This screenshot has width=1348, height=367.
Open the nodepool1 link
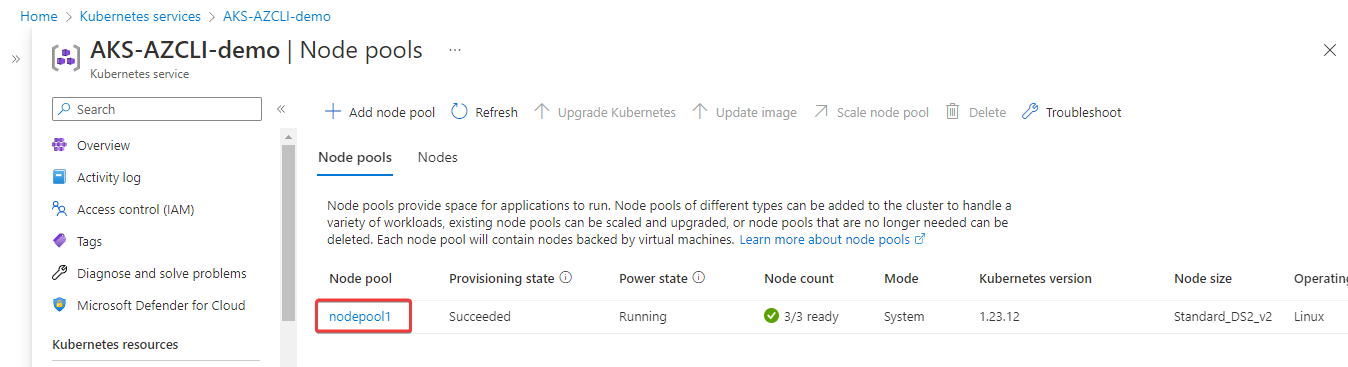[359, 316]
